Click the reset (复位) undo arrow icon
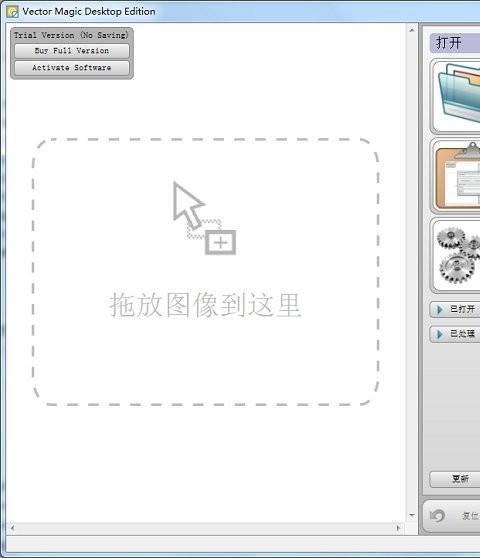 point(437,515)
